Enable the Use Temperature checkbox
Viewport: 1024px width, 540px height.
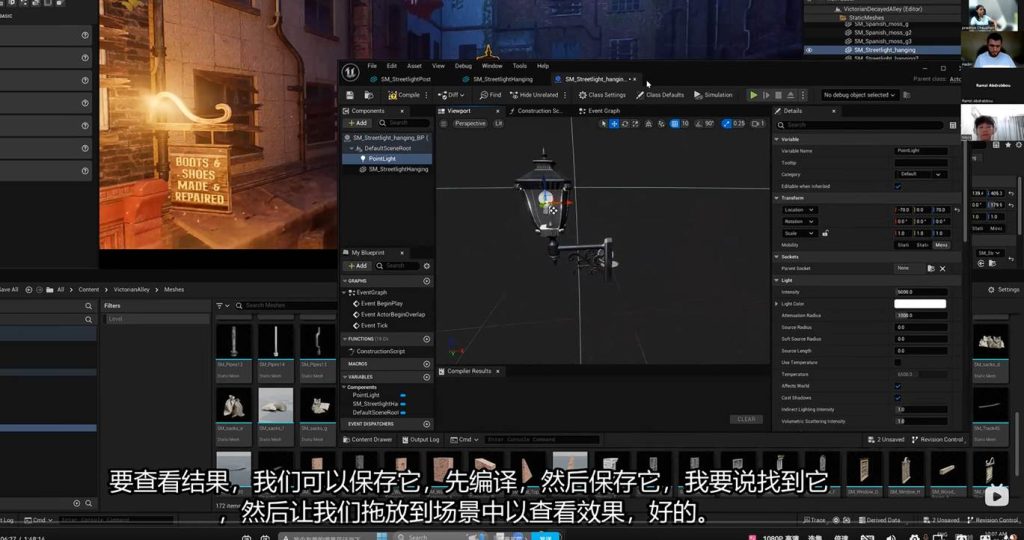point(897,362)
